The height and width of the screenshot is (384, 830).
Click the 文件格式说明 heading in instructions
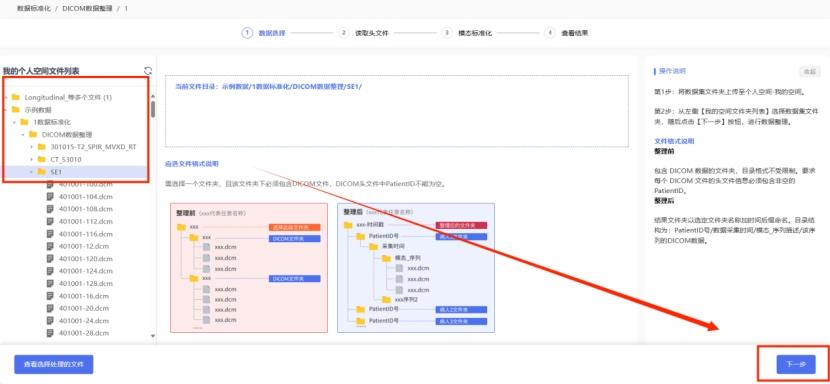click(x=674, y=141)
